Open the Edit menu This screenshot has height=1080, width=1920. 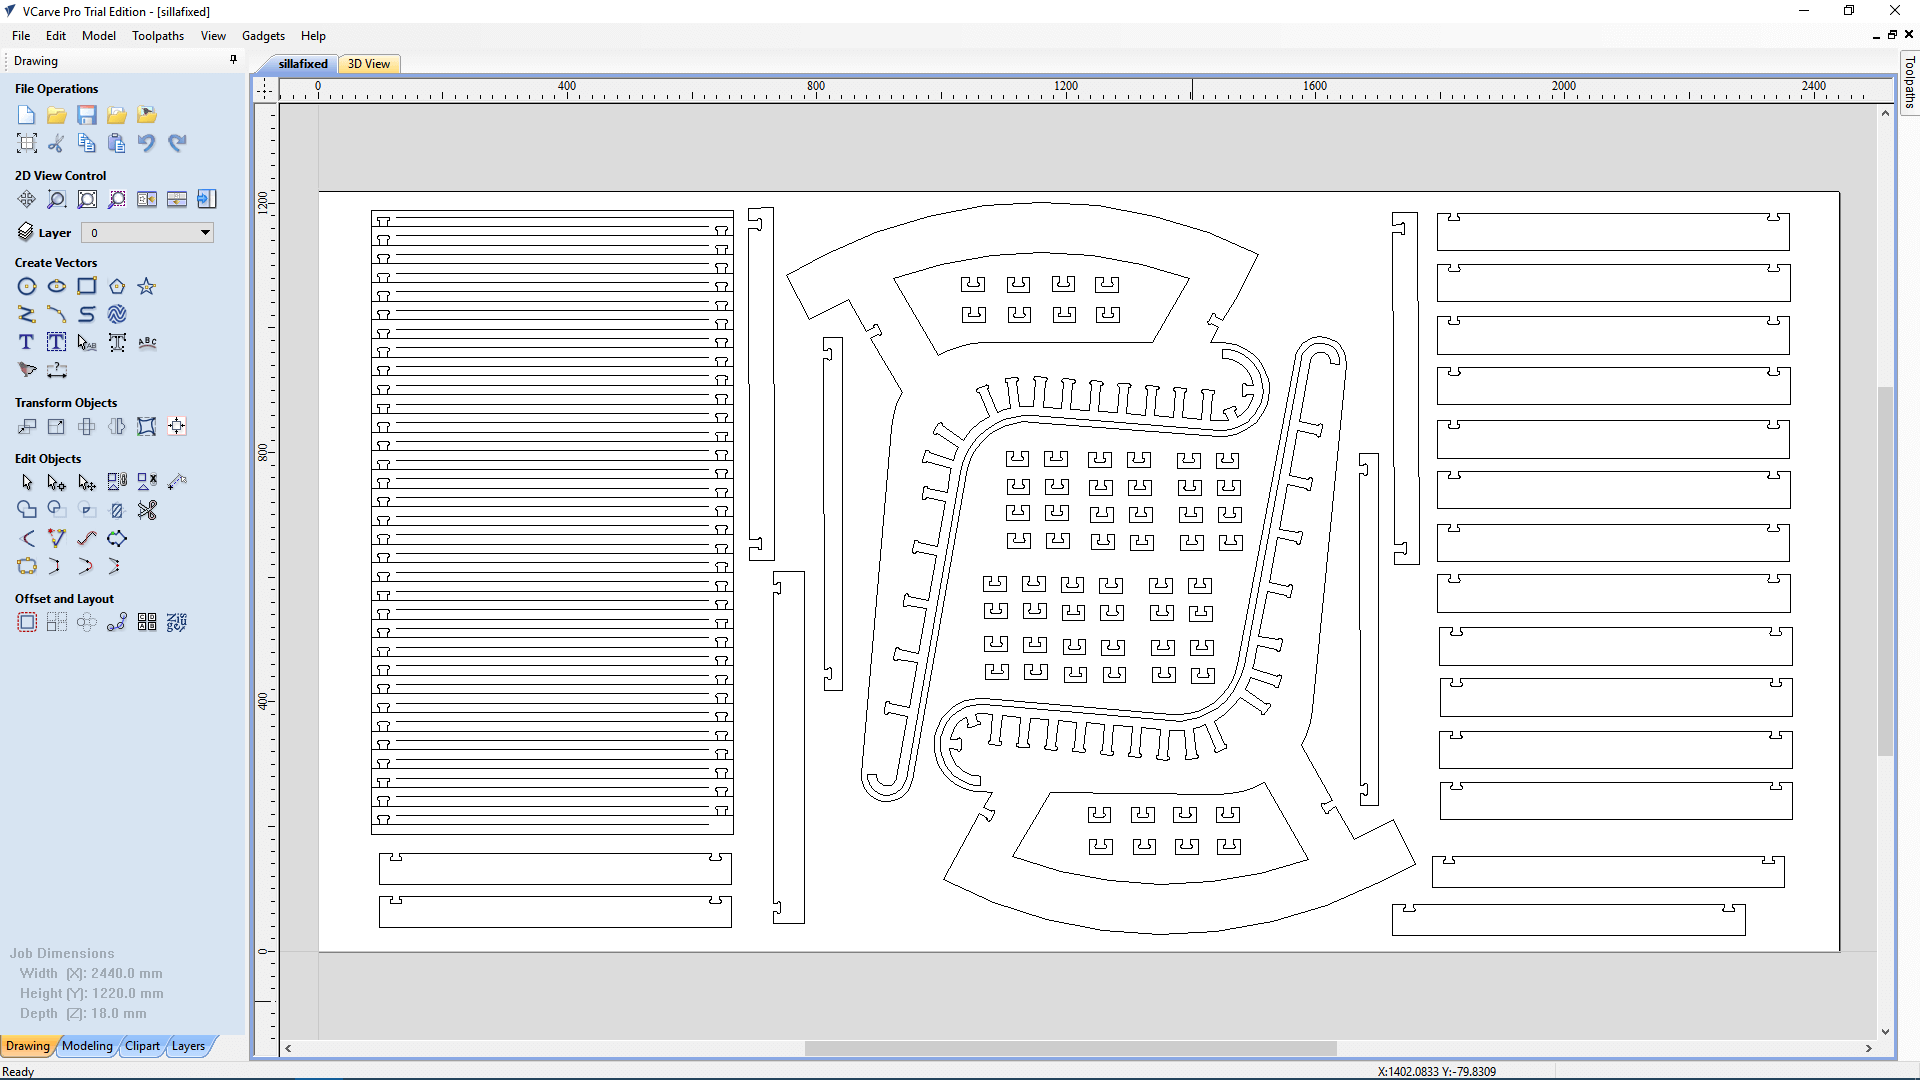point(56,36)
